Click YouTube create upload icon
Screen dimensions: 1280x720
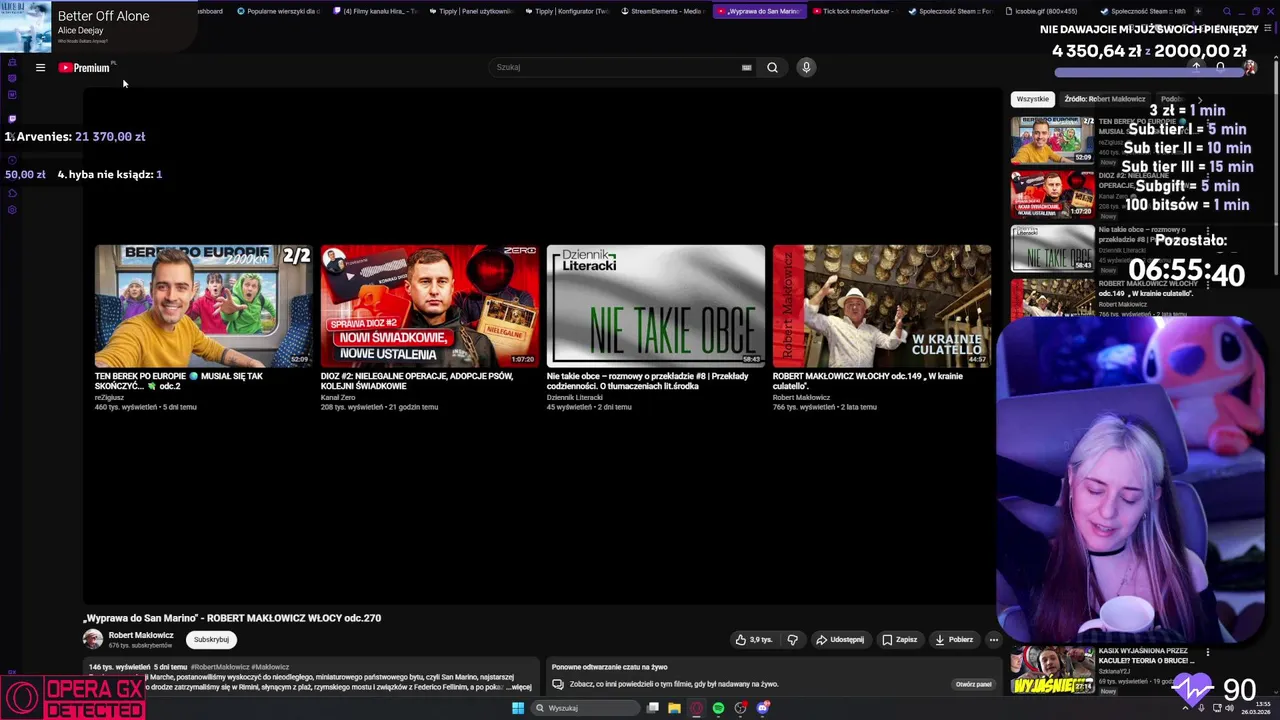[1196, 67]
